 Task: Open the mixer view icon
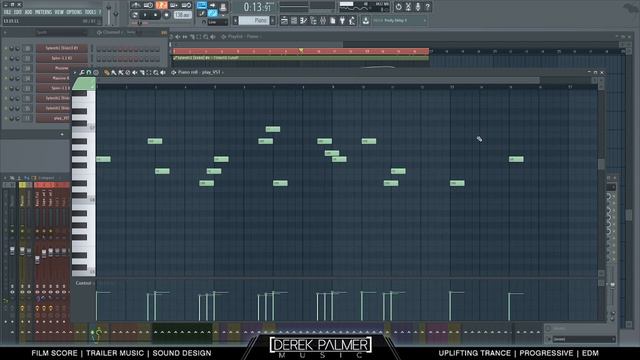click(x=323, y=20)
